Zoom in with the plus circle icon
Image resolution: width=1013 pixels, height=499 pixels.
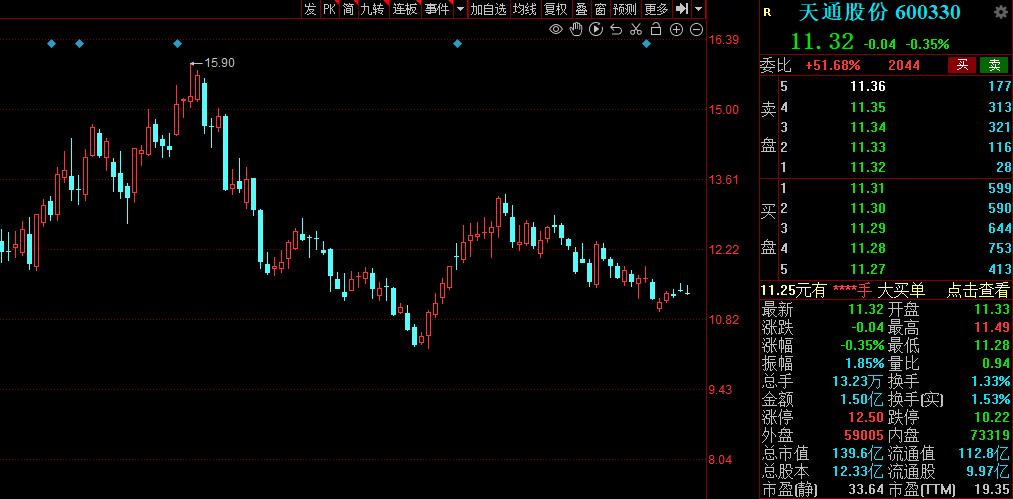point(676,29)
